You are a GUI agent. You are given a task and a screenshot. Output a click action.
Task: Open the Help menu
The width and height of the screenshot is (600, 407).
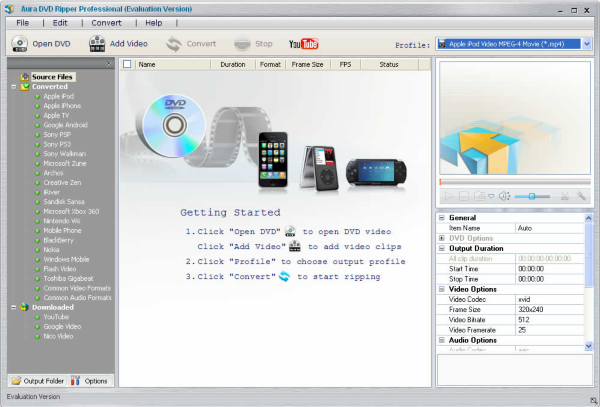coord(153,22)
